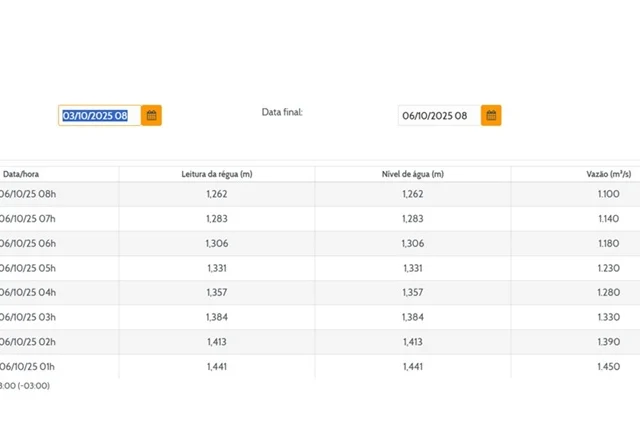Screen dimensions: 640x447
Task: Click the start date field showing 03/10/2025 08
Action: point(98,116)
